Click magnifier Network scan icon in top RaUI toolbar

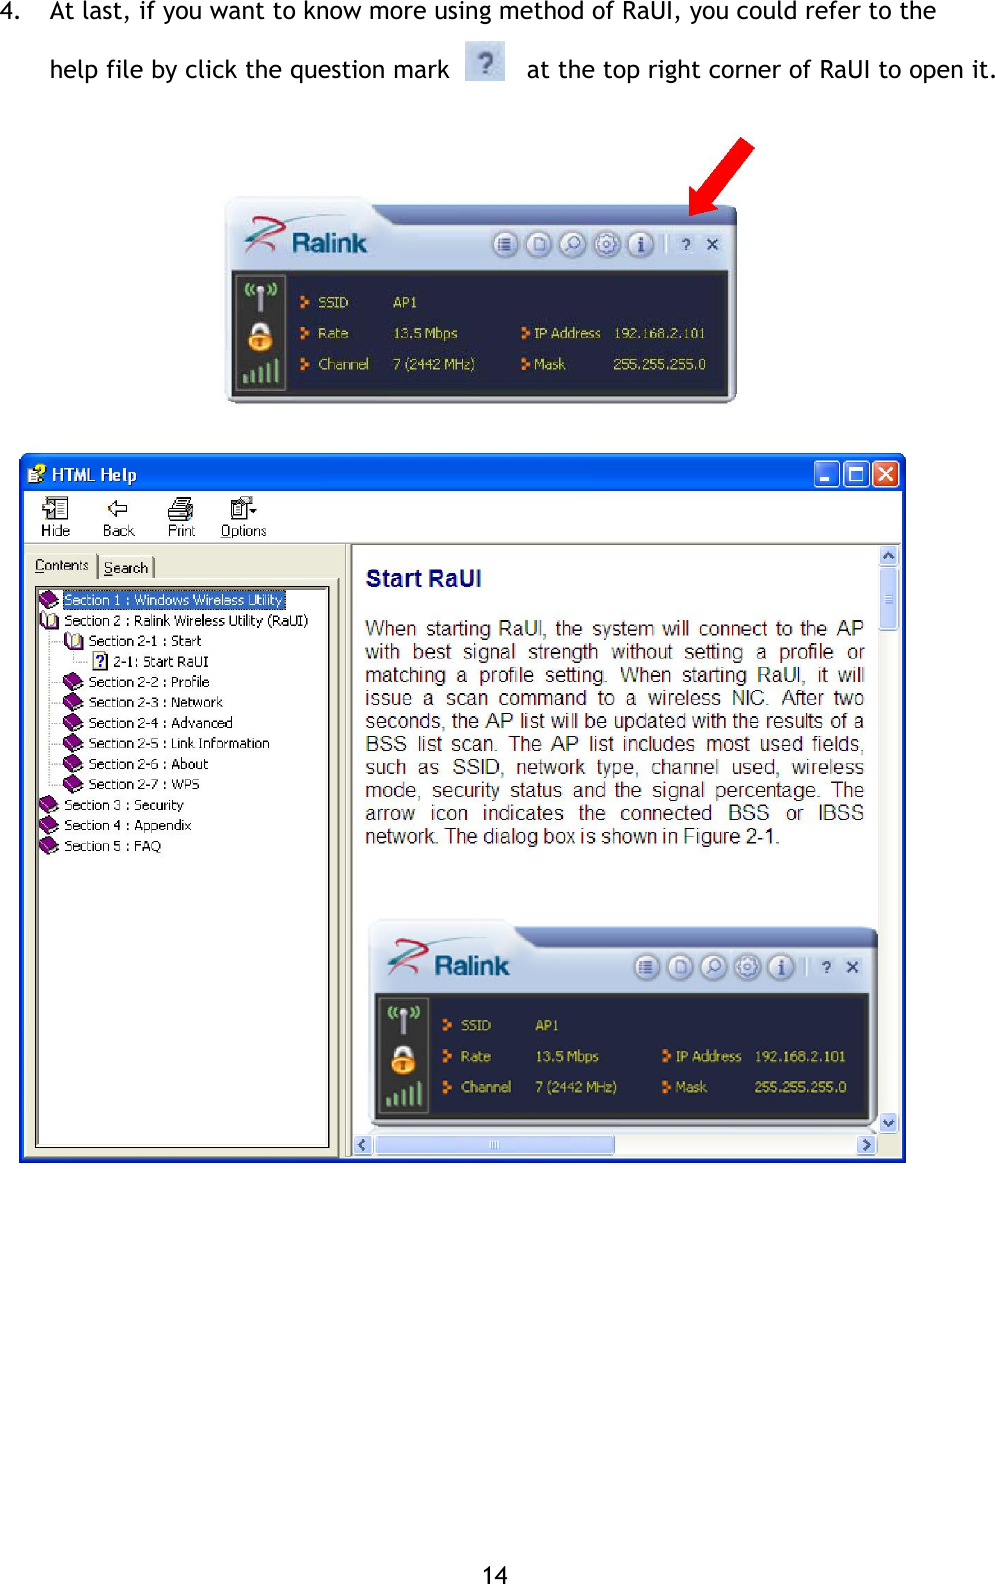click(x=572, y=244)
